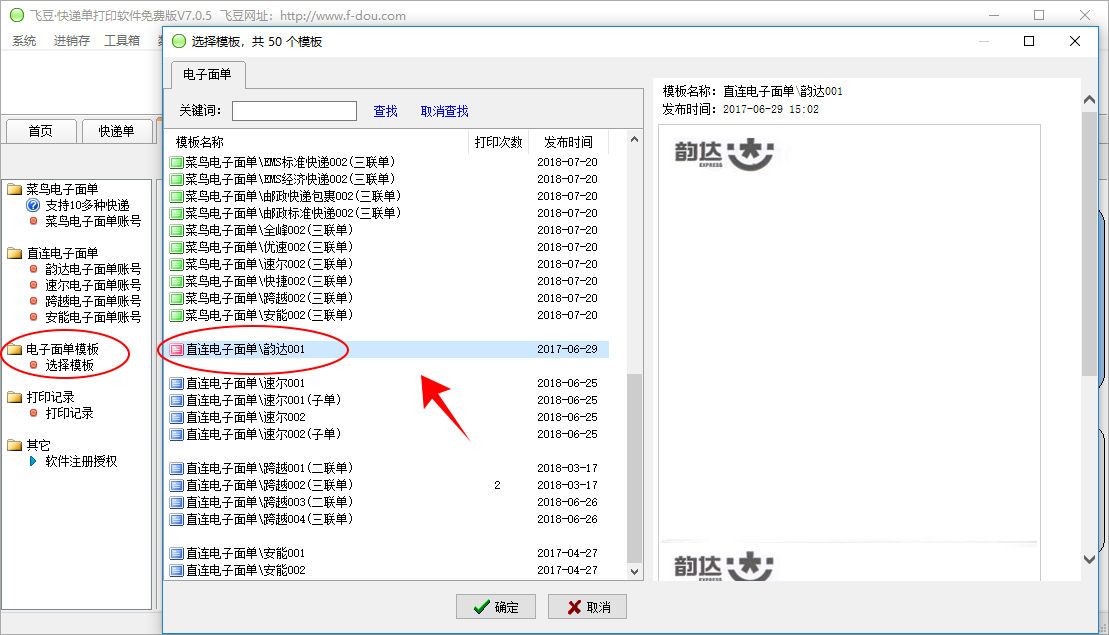Click the 菜鸟电子面单 folder icon
This screenshot has height=635, width=1109.
pos(15,189)
